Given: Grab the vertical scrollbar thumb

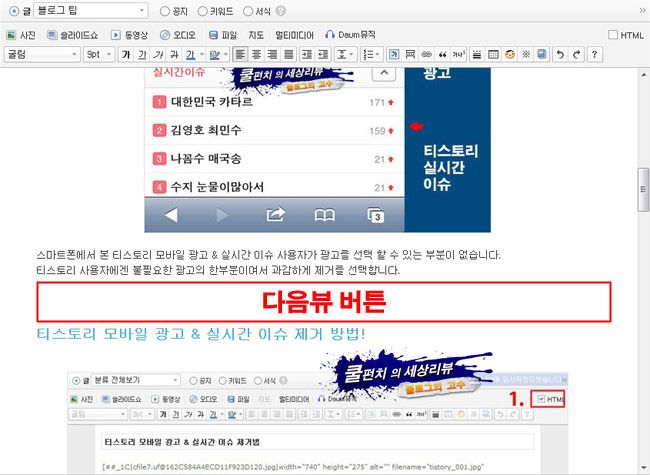Looking at the screenshot, I should (x=643, y=190).
